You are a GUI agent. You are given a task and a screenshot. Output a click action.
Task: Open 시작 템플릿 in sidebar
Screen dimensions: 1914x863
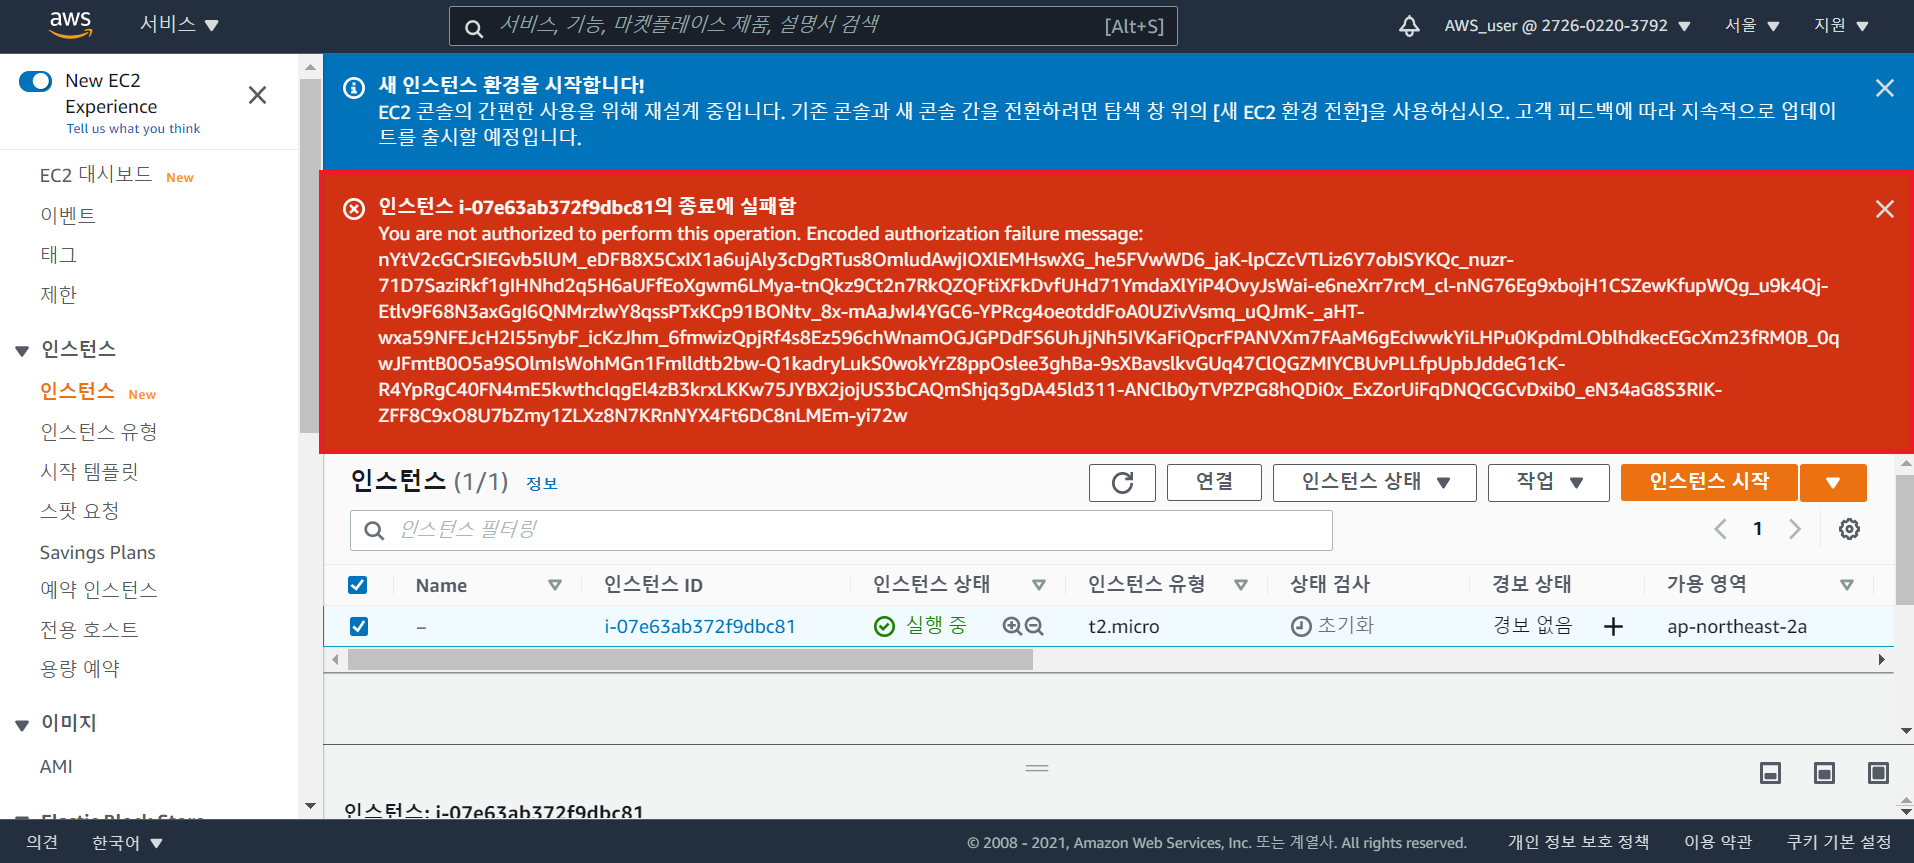click(89, 471)
